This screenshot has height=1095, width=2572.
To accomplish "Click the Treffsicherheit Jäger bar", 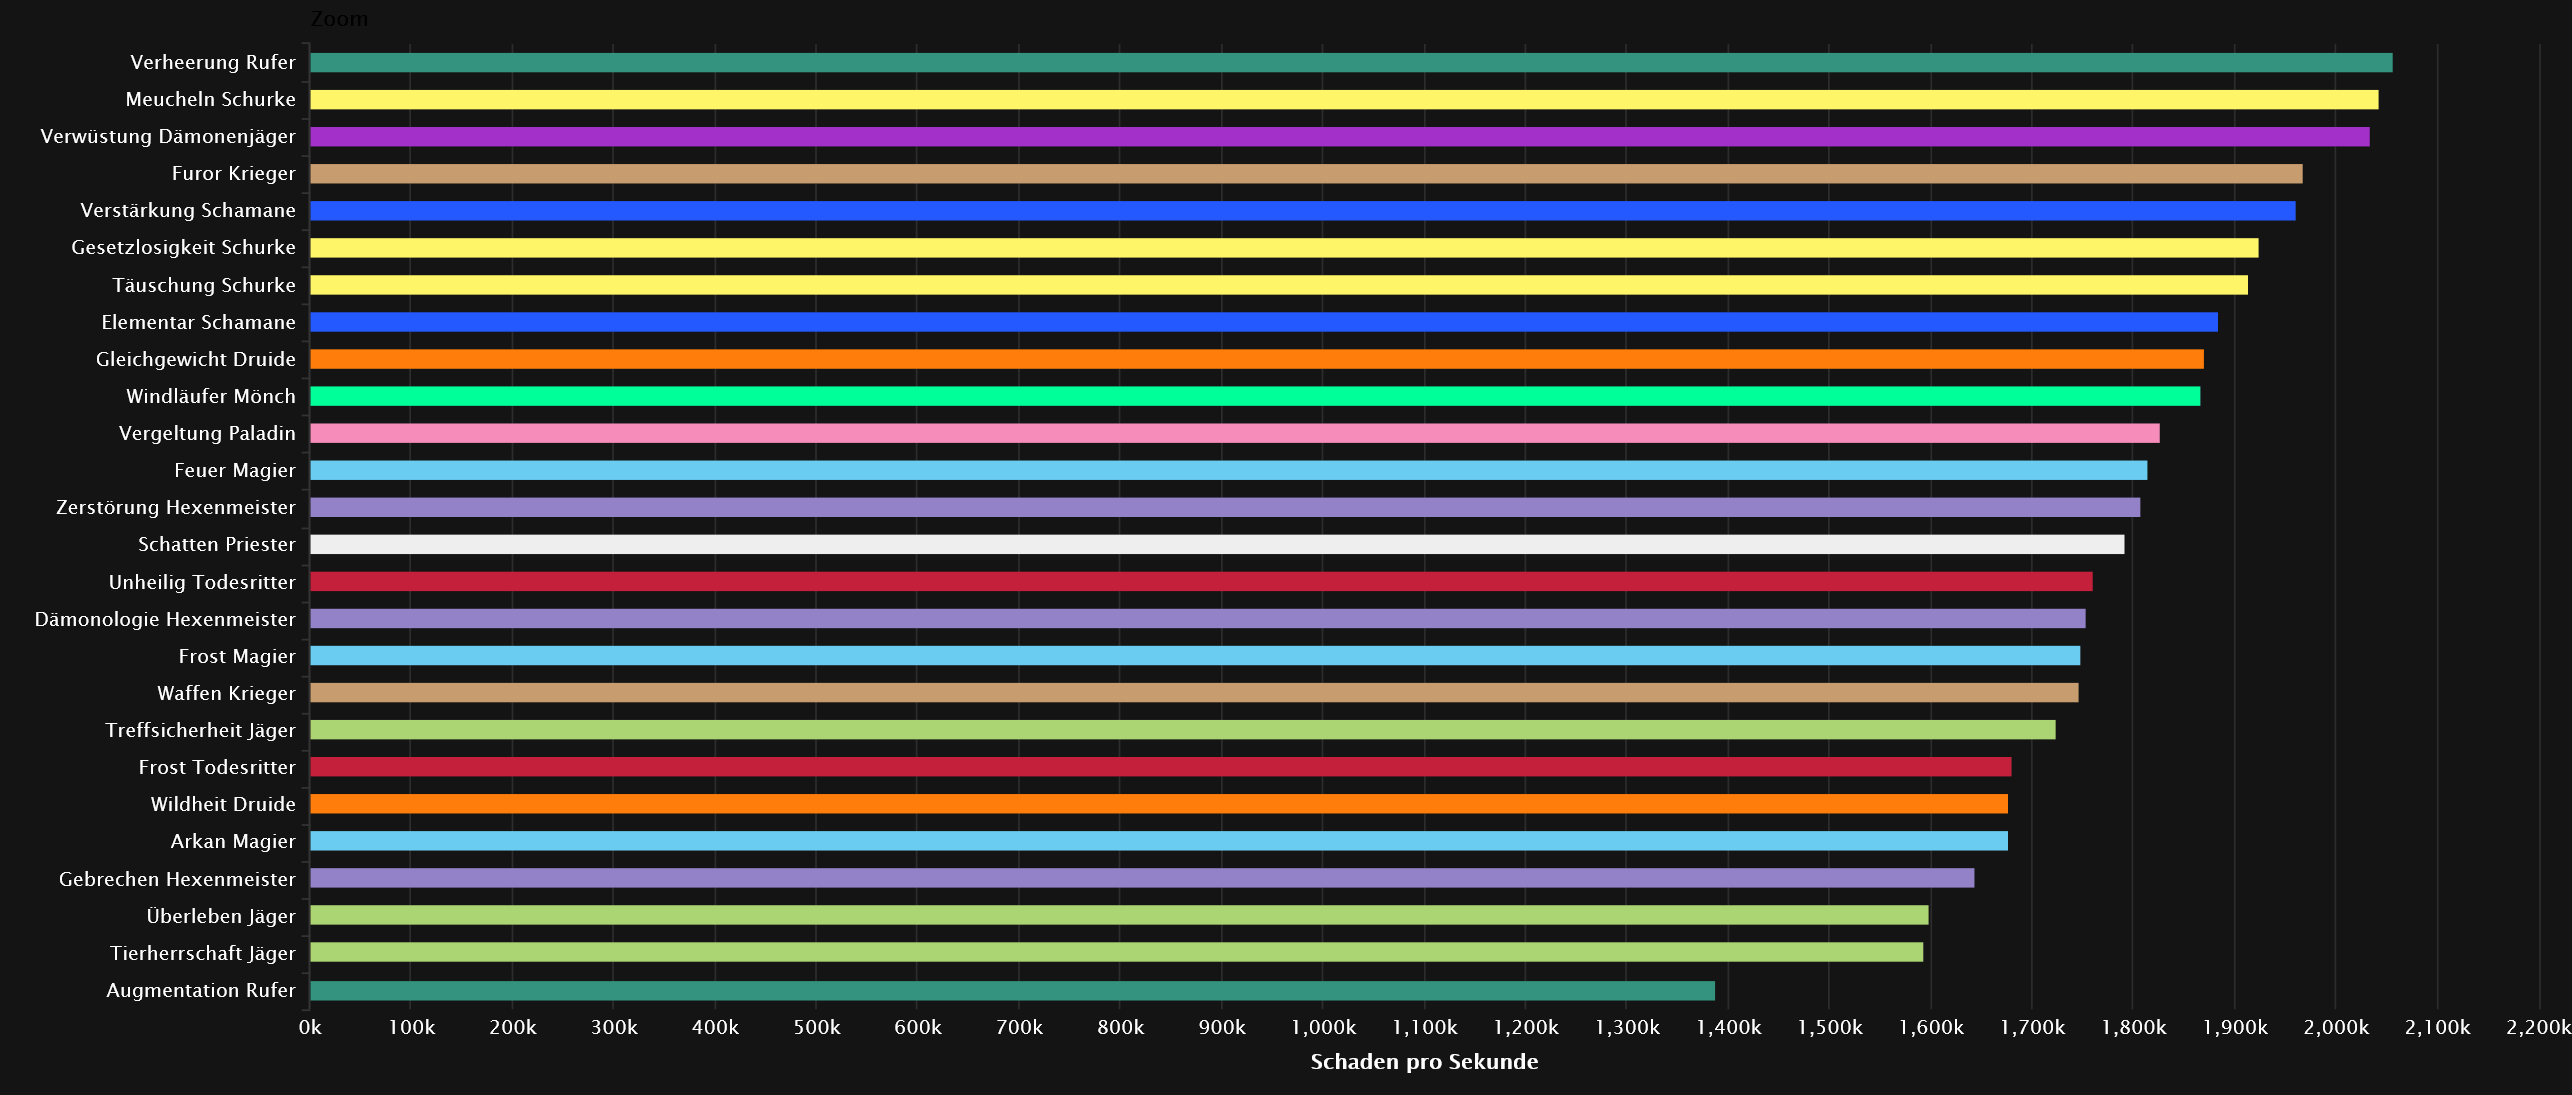I will pos(1183,729).
